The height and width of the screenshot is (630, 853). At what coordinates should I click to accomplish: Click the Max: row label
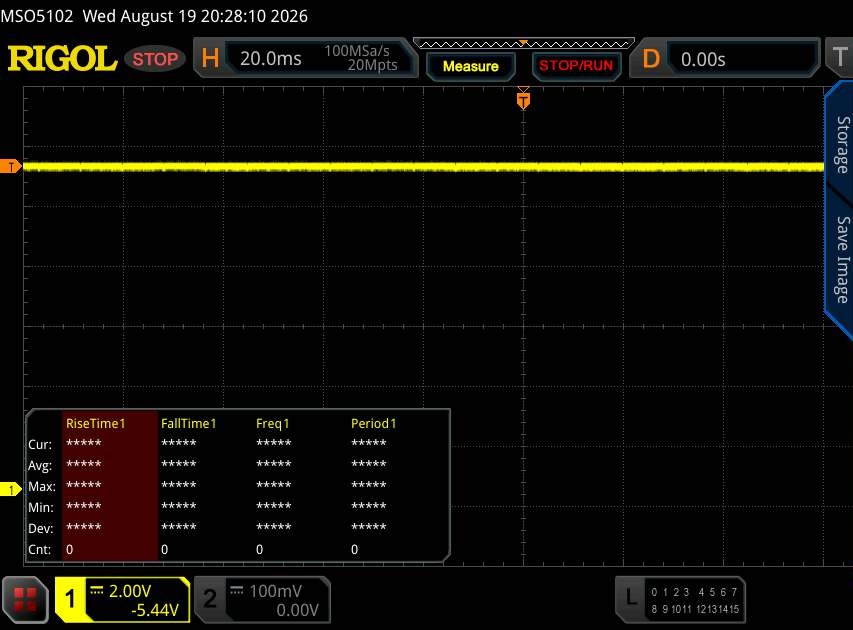[42, 486]
